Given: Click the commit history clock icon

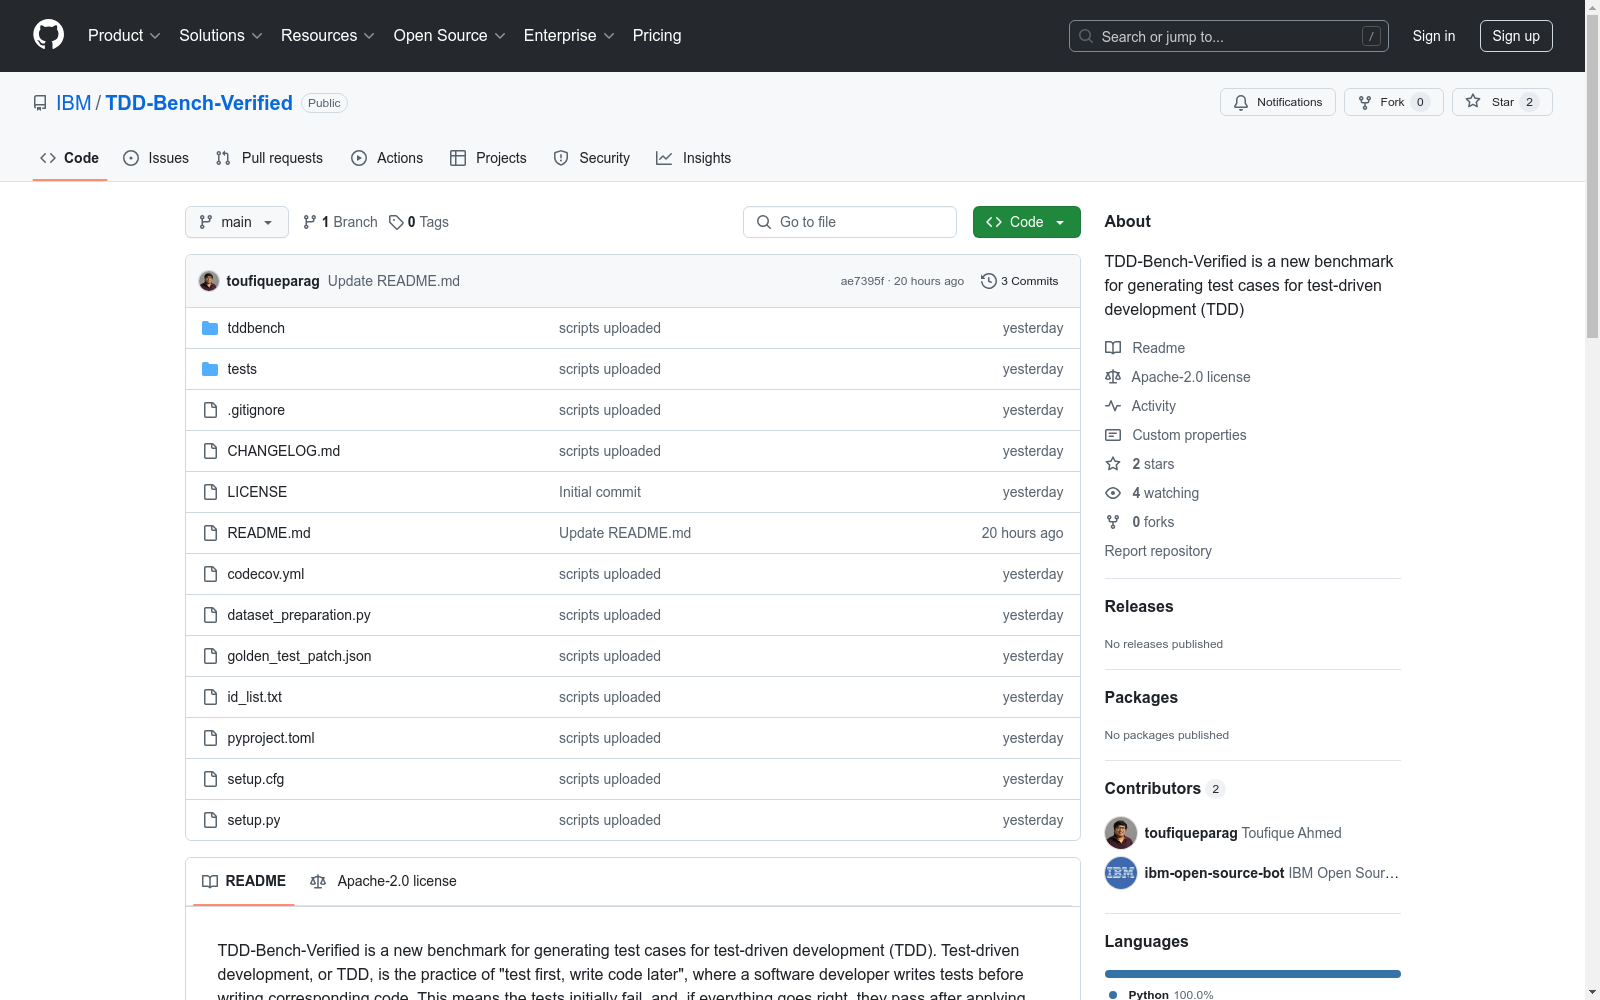Looking at the screenshot, I should click(989, 281).
